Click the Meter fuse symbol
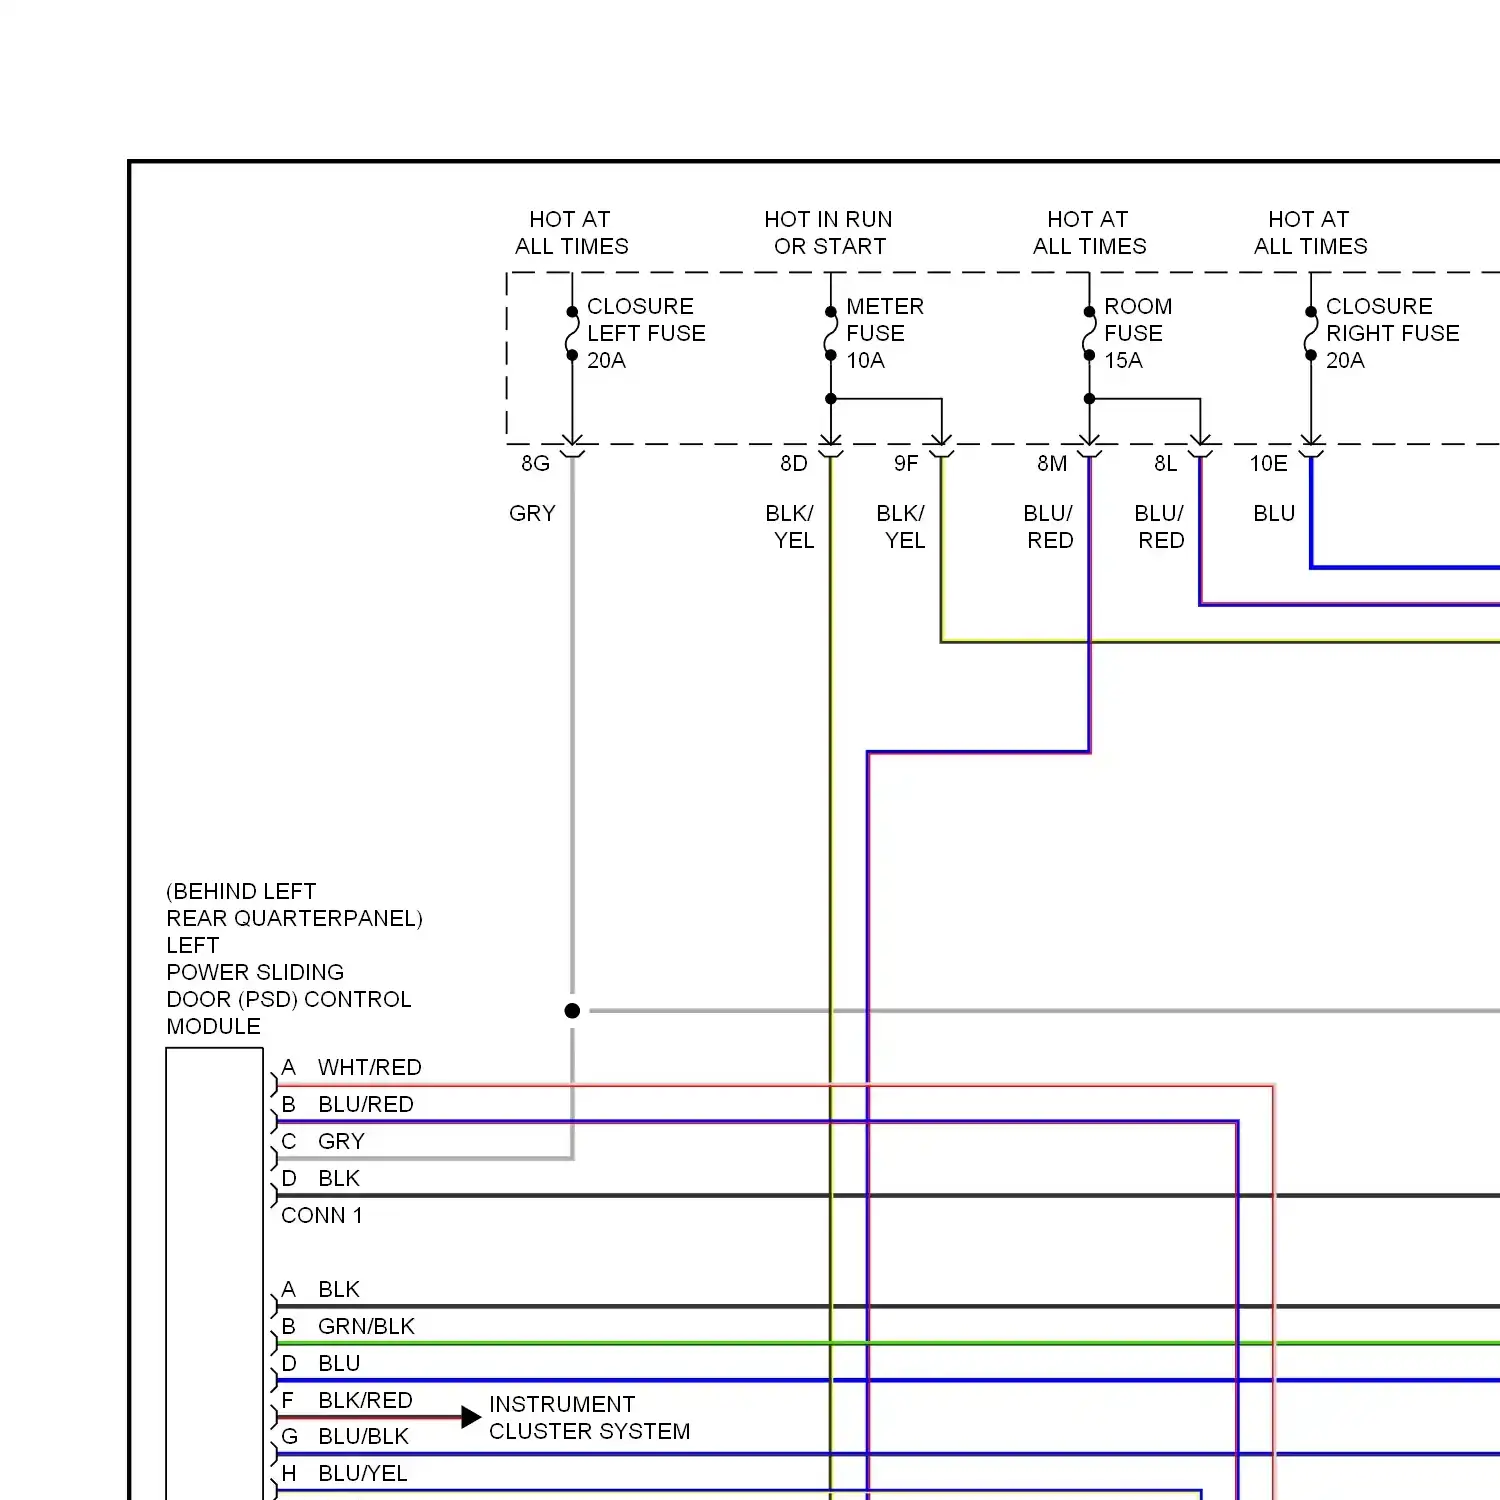 click(x=830, y=333)
